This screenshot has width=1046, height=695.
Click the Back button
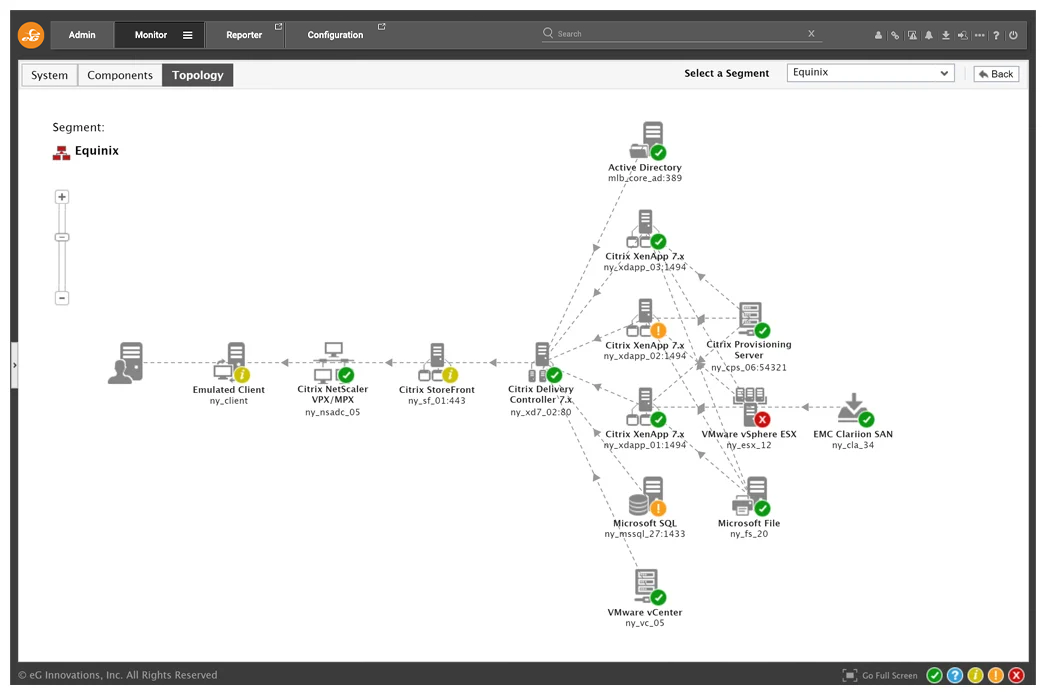996,74
